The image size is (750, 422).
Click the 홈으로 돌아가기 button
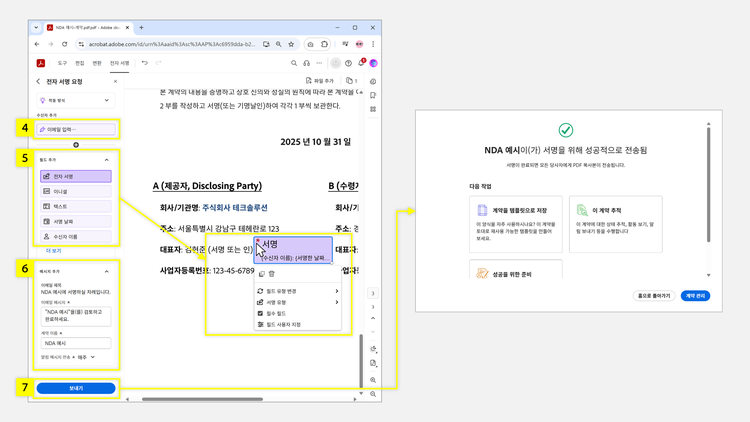pos(654,296)
